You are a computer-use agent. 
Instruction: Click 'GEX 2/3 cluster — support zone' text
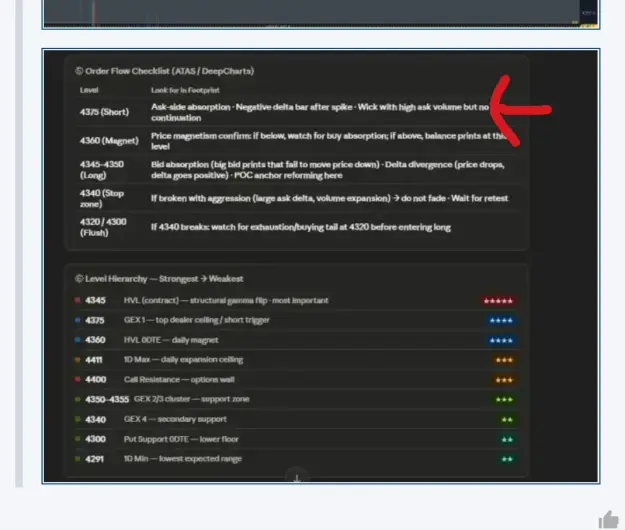[191, 399]
